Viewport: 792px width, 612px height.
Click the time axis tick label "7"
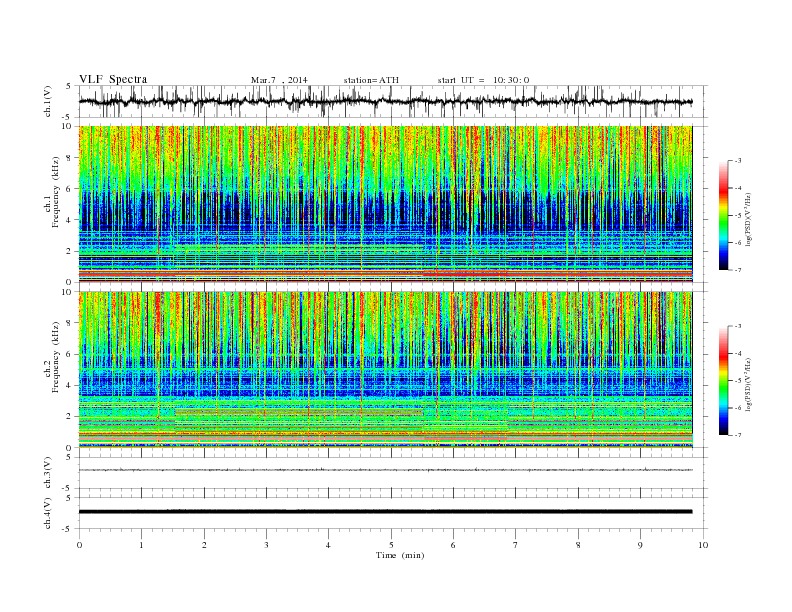516,545
